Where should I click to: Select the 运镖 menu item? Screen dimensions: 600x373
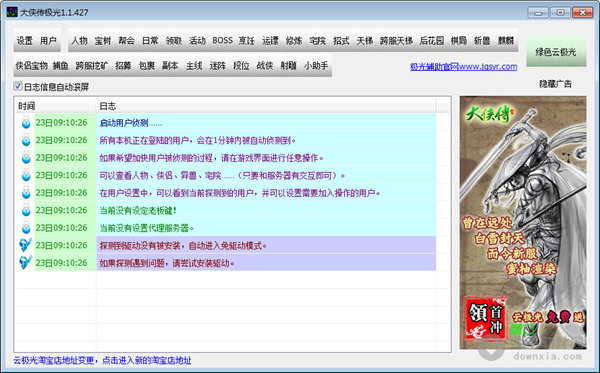coord(270,41)
